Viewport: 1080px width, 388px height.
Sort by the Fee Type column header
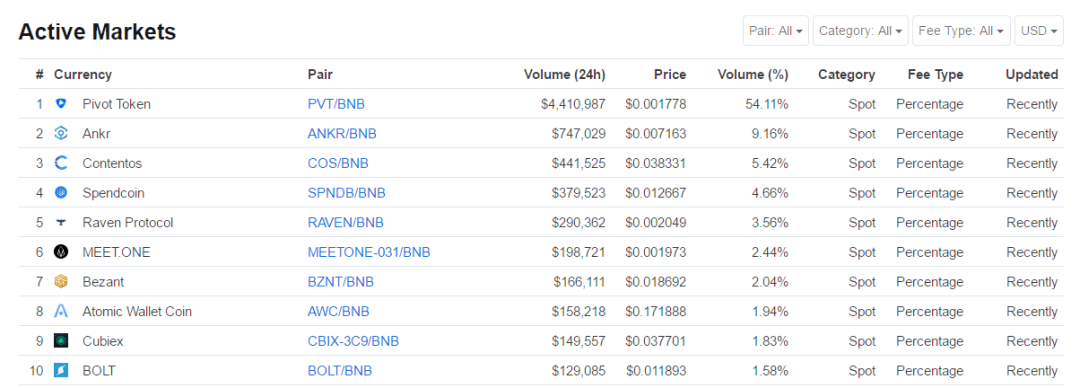[935, 74]
